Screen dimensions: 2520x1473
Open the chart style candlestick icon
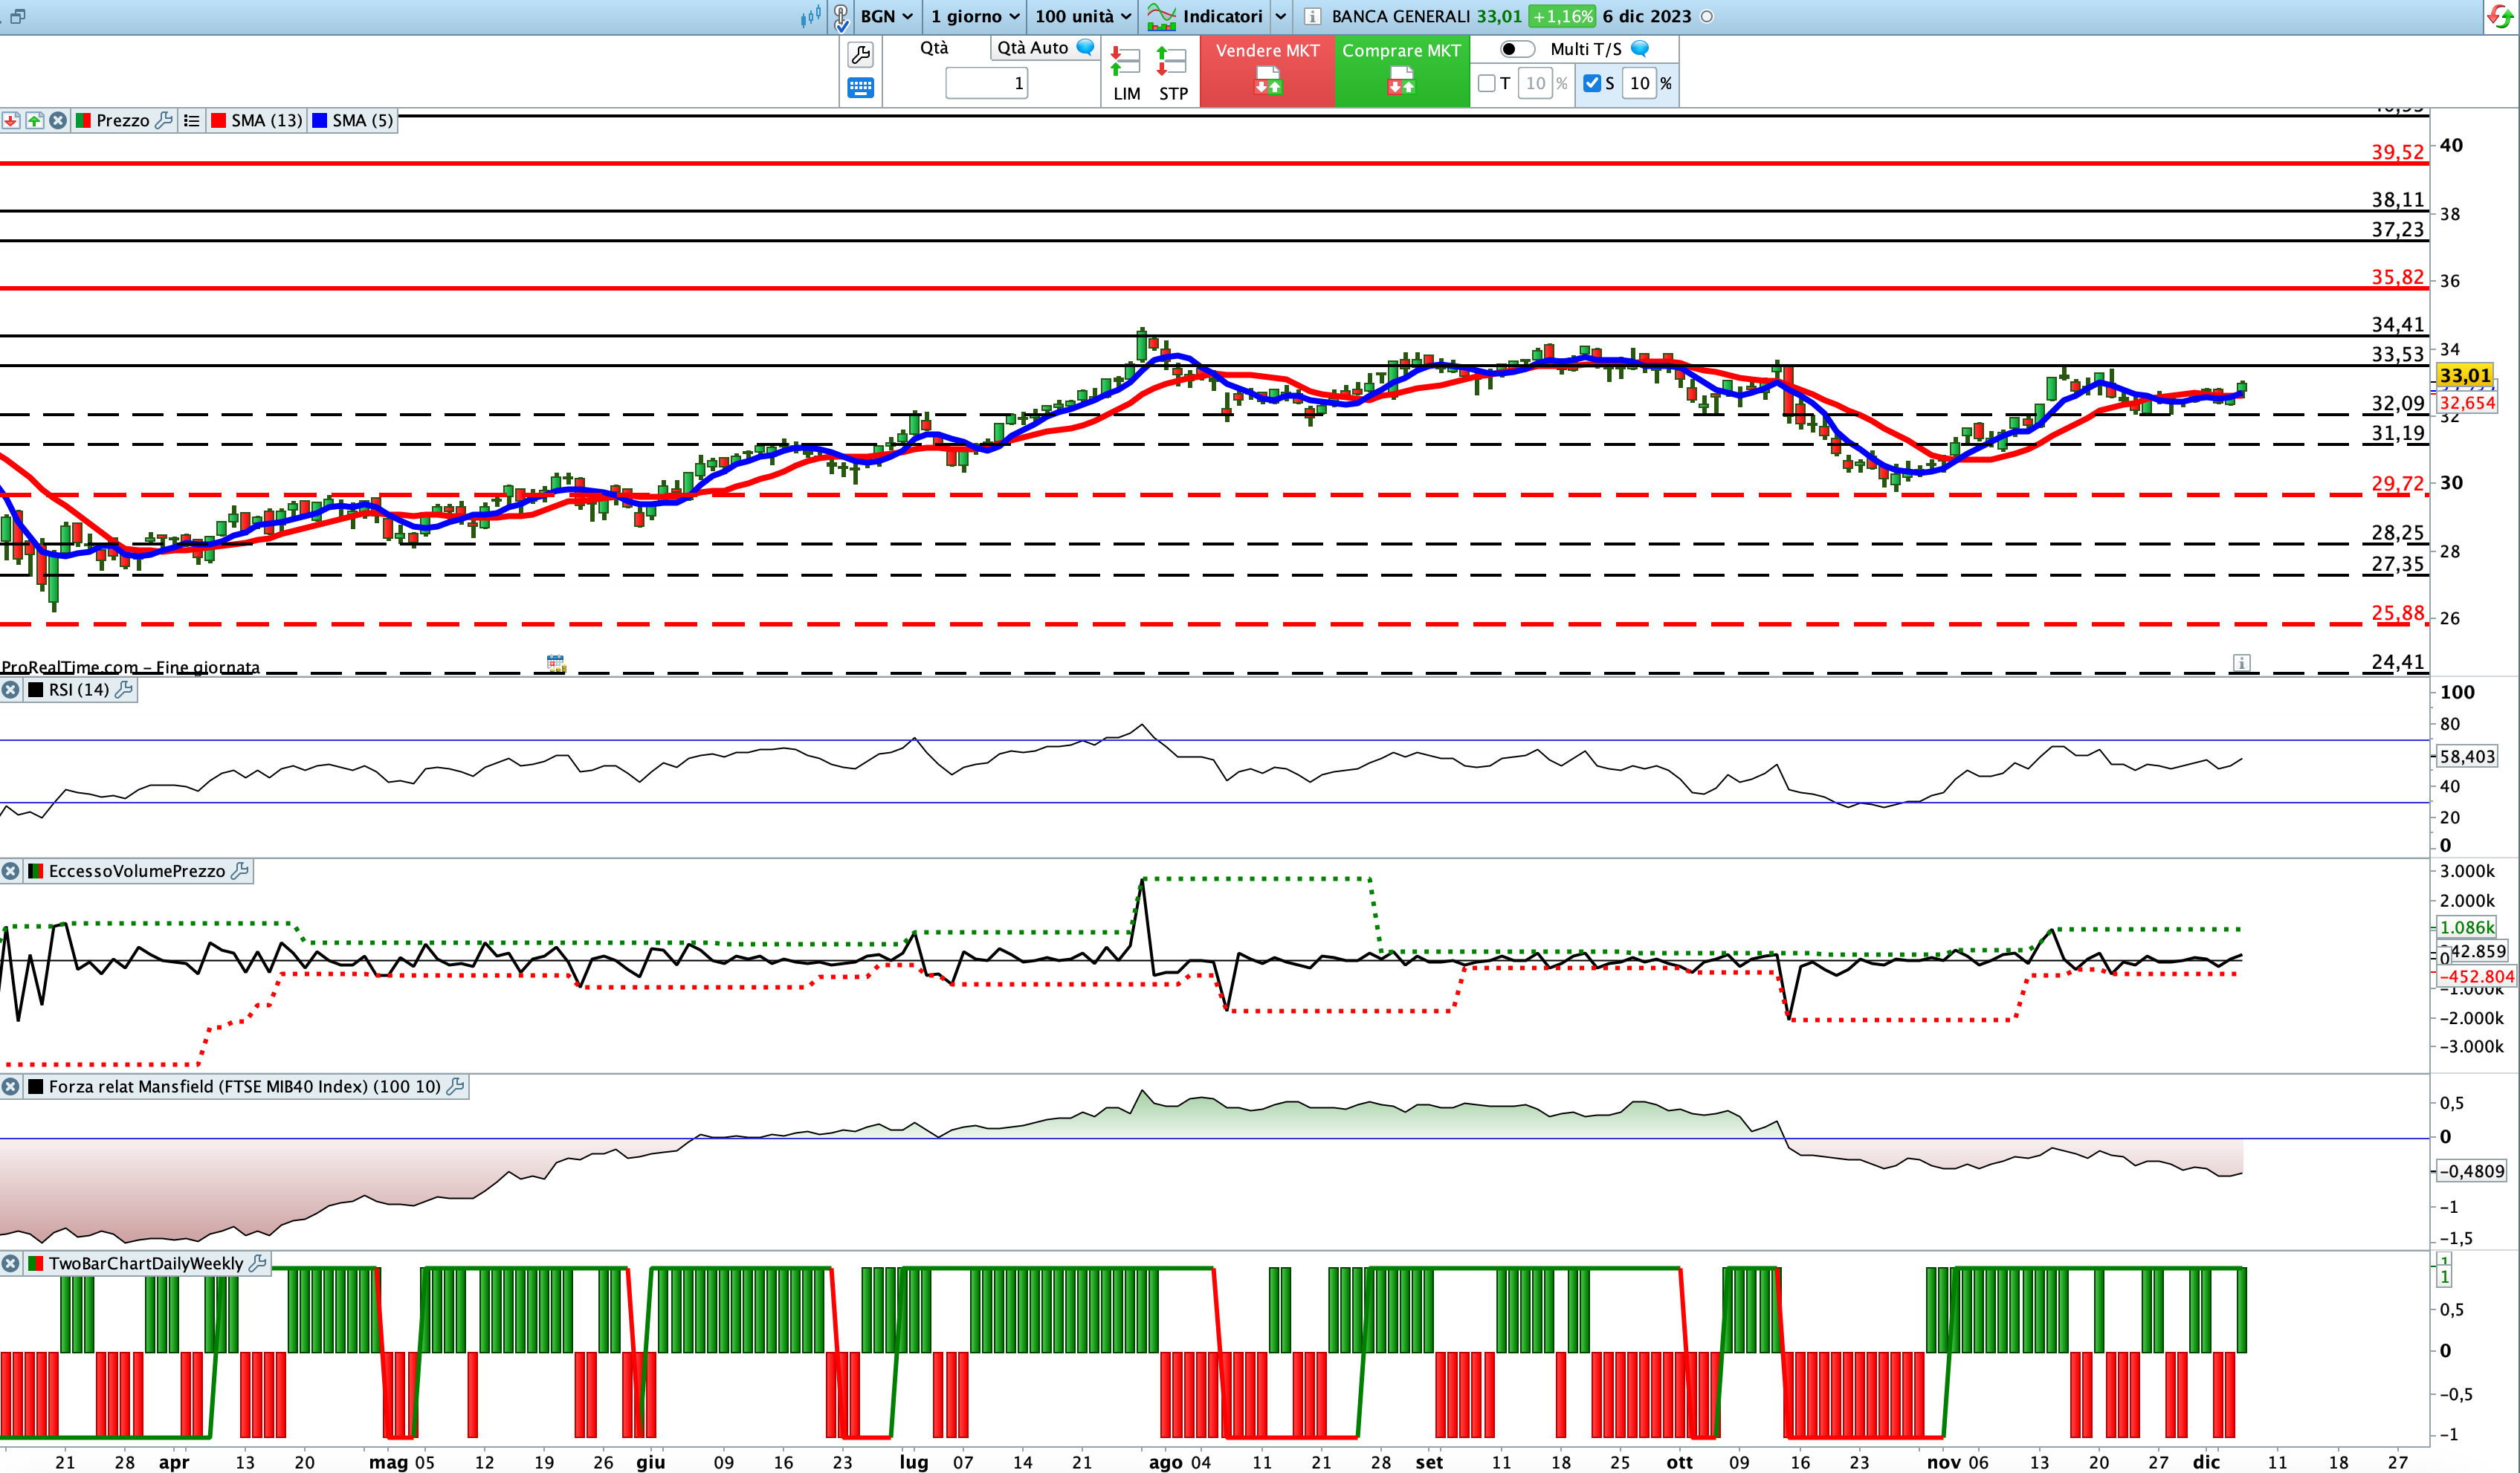(x=811, y=16)
